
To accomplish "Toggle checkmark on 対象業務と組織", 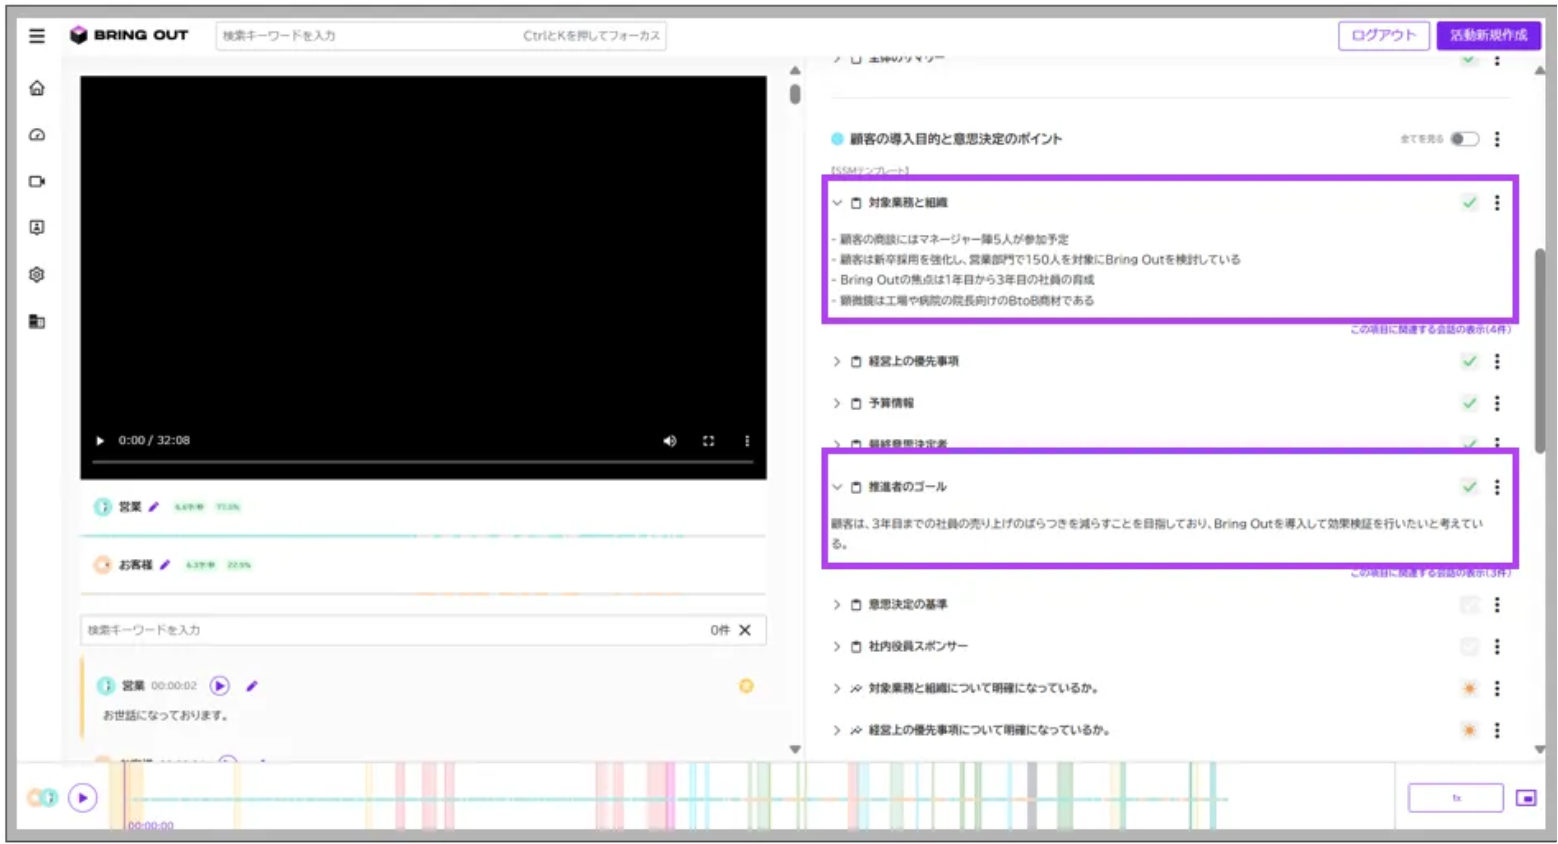I will [1469, 203].
